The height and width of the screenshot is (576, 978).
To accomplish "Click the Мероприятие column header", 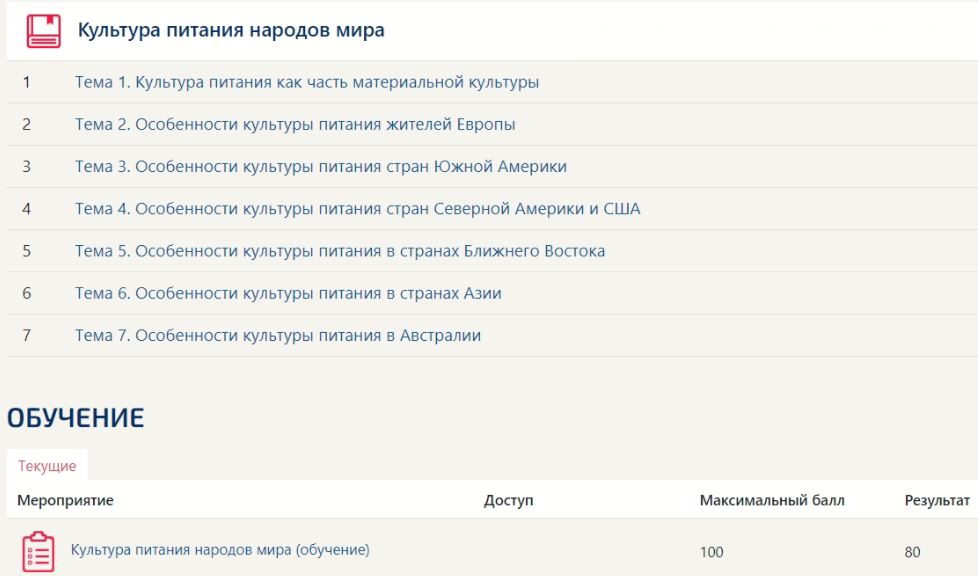I will pyautogui.click(x=66, y=500).
